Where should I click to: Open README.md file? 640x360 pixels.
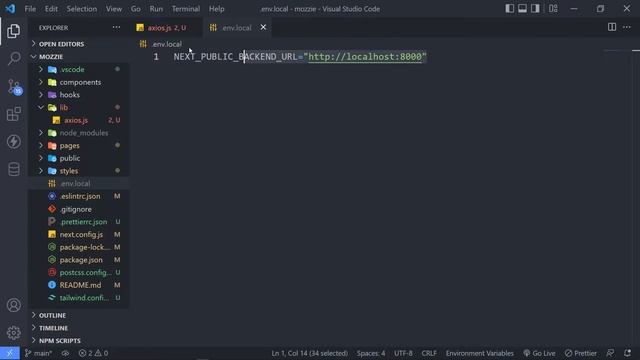(79, 285)
